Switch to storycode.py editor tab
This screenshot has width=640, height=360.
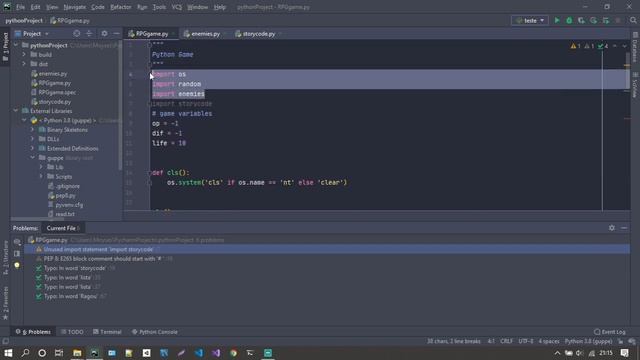(x=258, y=34)
